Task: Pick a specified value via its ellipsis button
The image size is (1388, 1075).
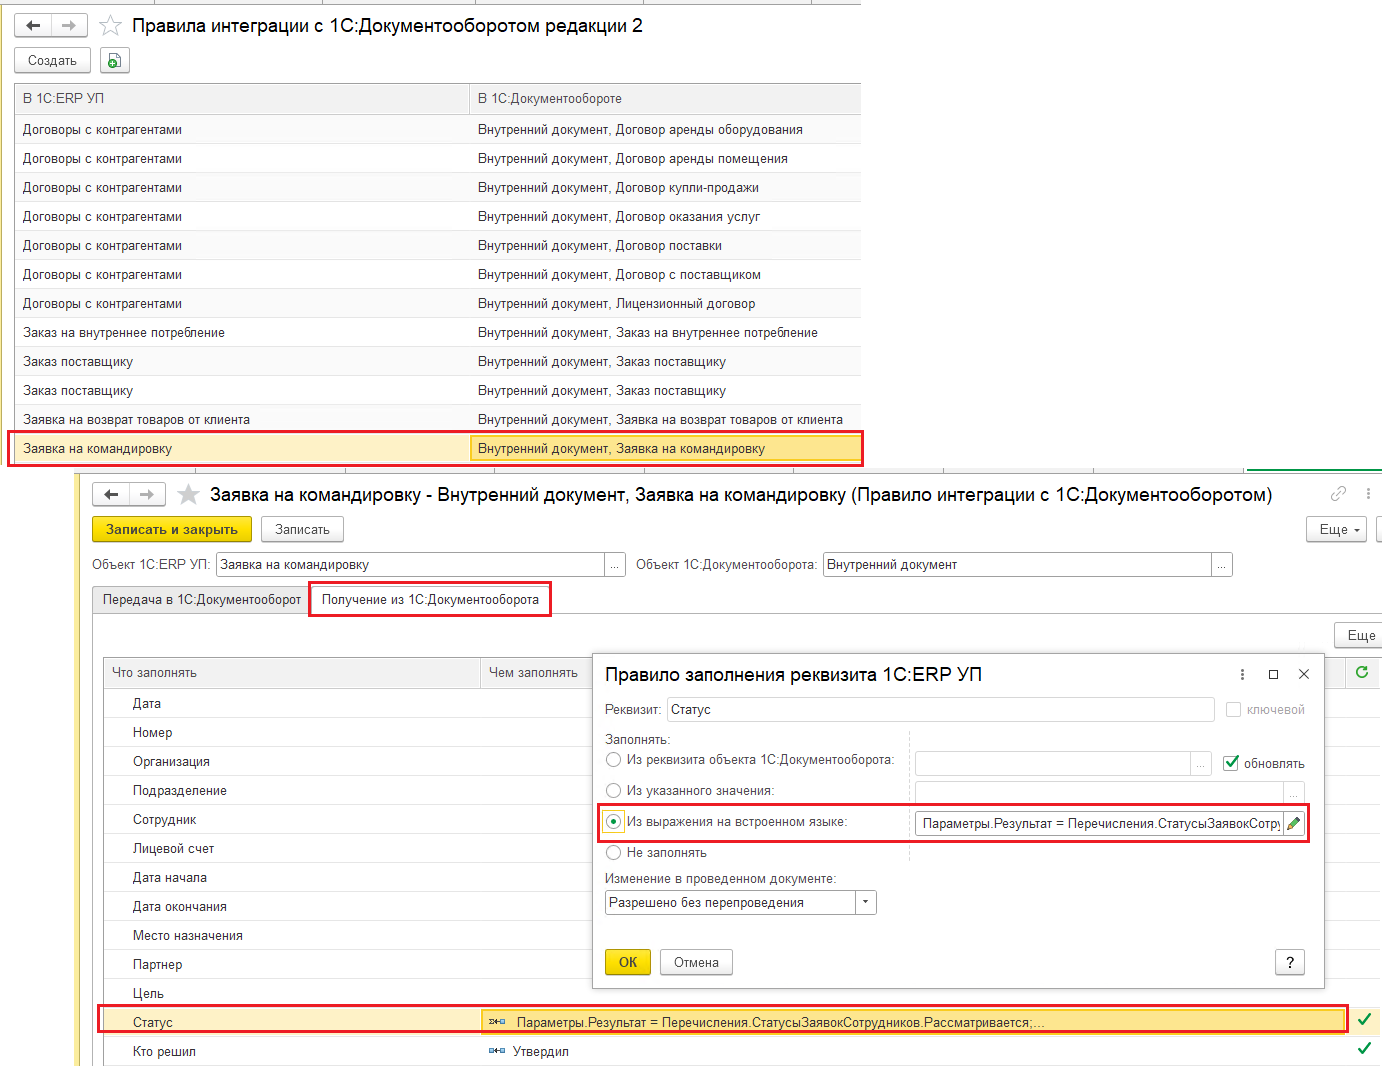Action: click(1293, 793)
